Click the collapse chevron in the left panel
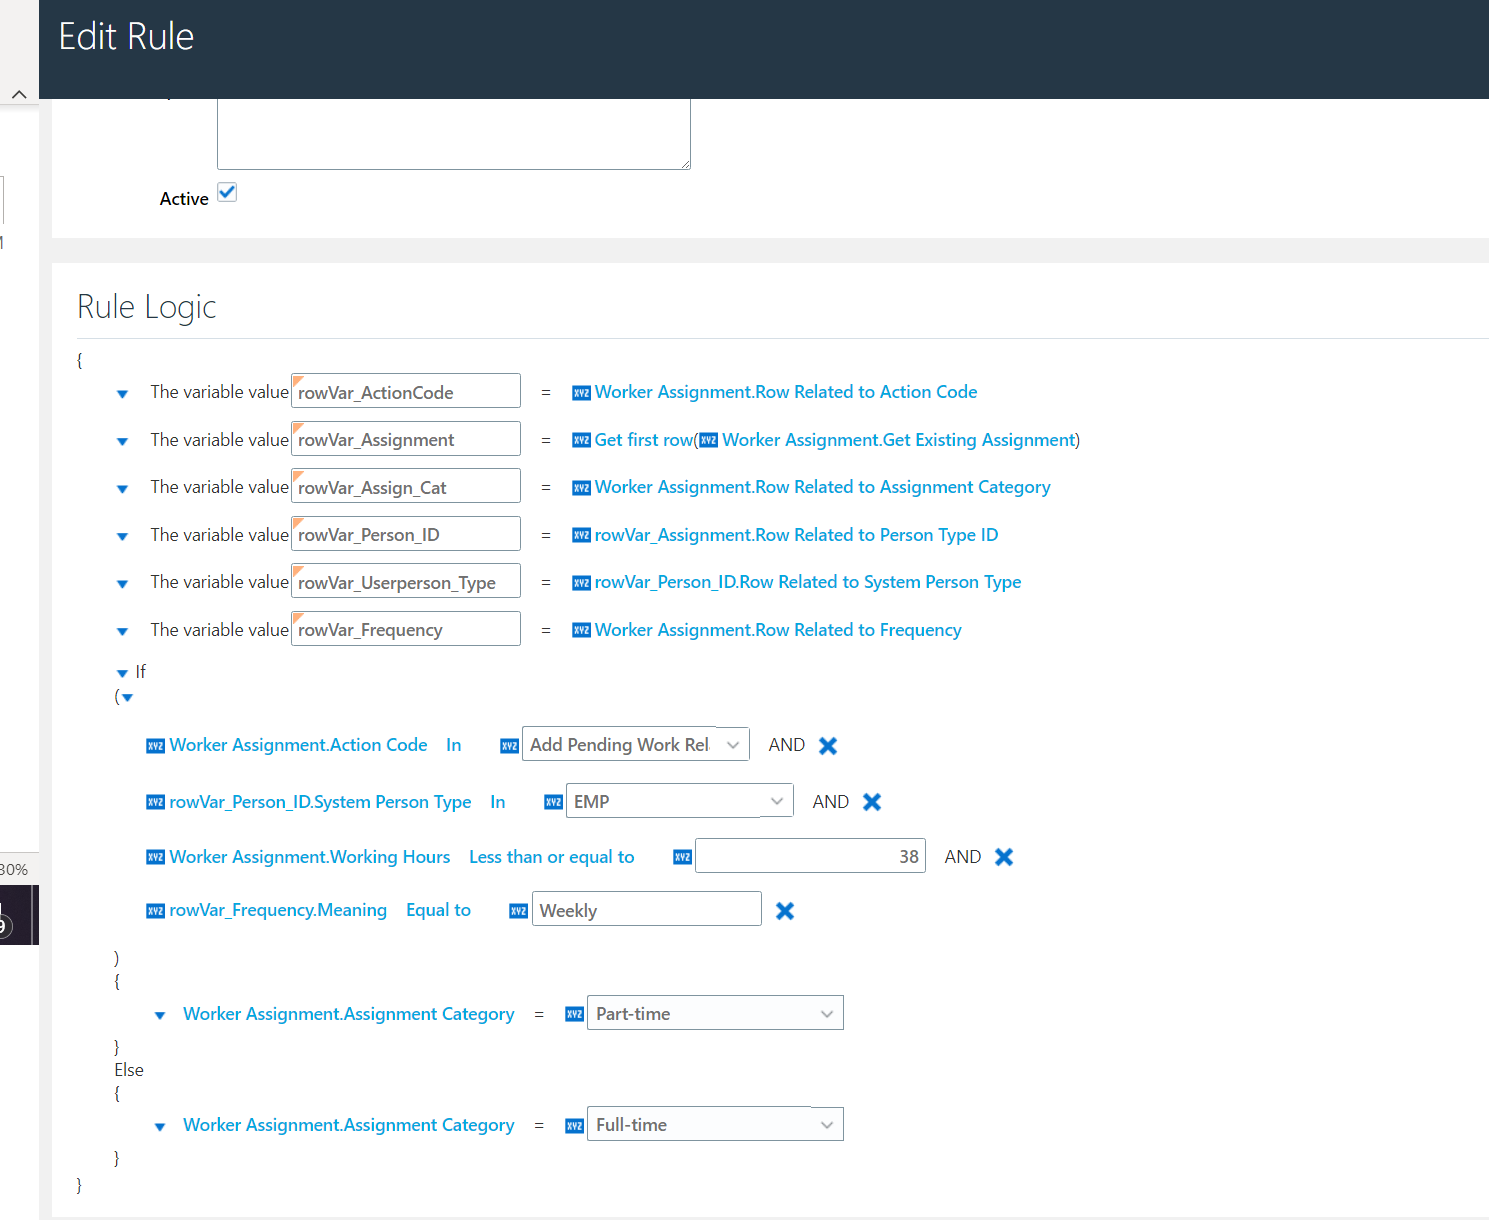The height and width of the screenshot is (1220, 1489). pyautogui.click(x=19, y=94)
